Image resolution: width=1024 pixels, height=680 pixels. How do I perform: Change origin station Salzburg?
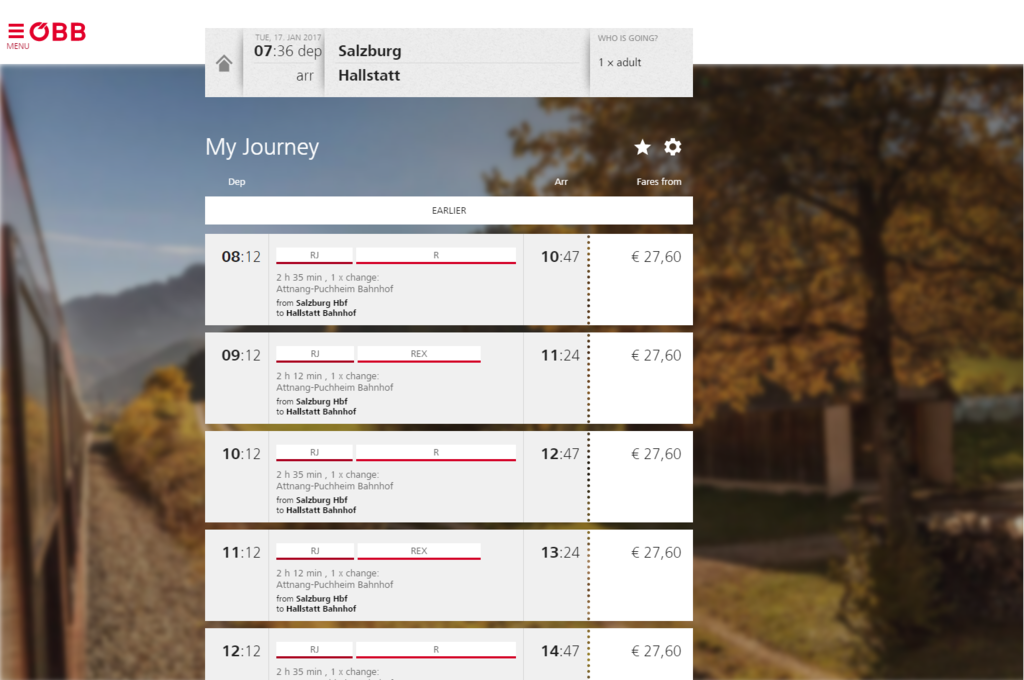370,51
